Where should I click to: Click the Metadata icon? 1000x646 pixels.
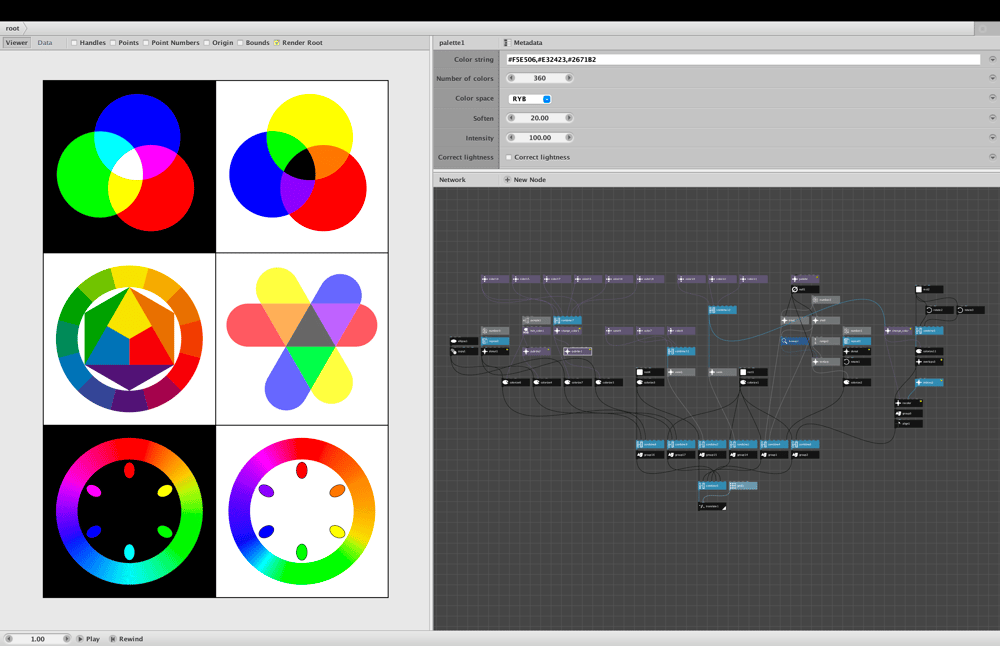click(506, 43)
